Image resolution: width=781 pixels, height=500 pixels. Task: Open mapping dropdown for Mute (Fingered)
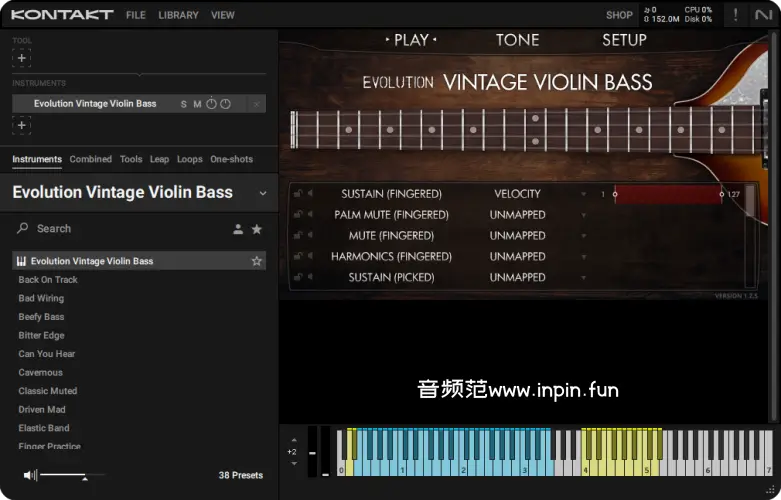pos(583,236)
